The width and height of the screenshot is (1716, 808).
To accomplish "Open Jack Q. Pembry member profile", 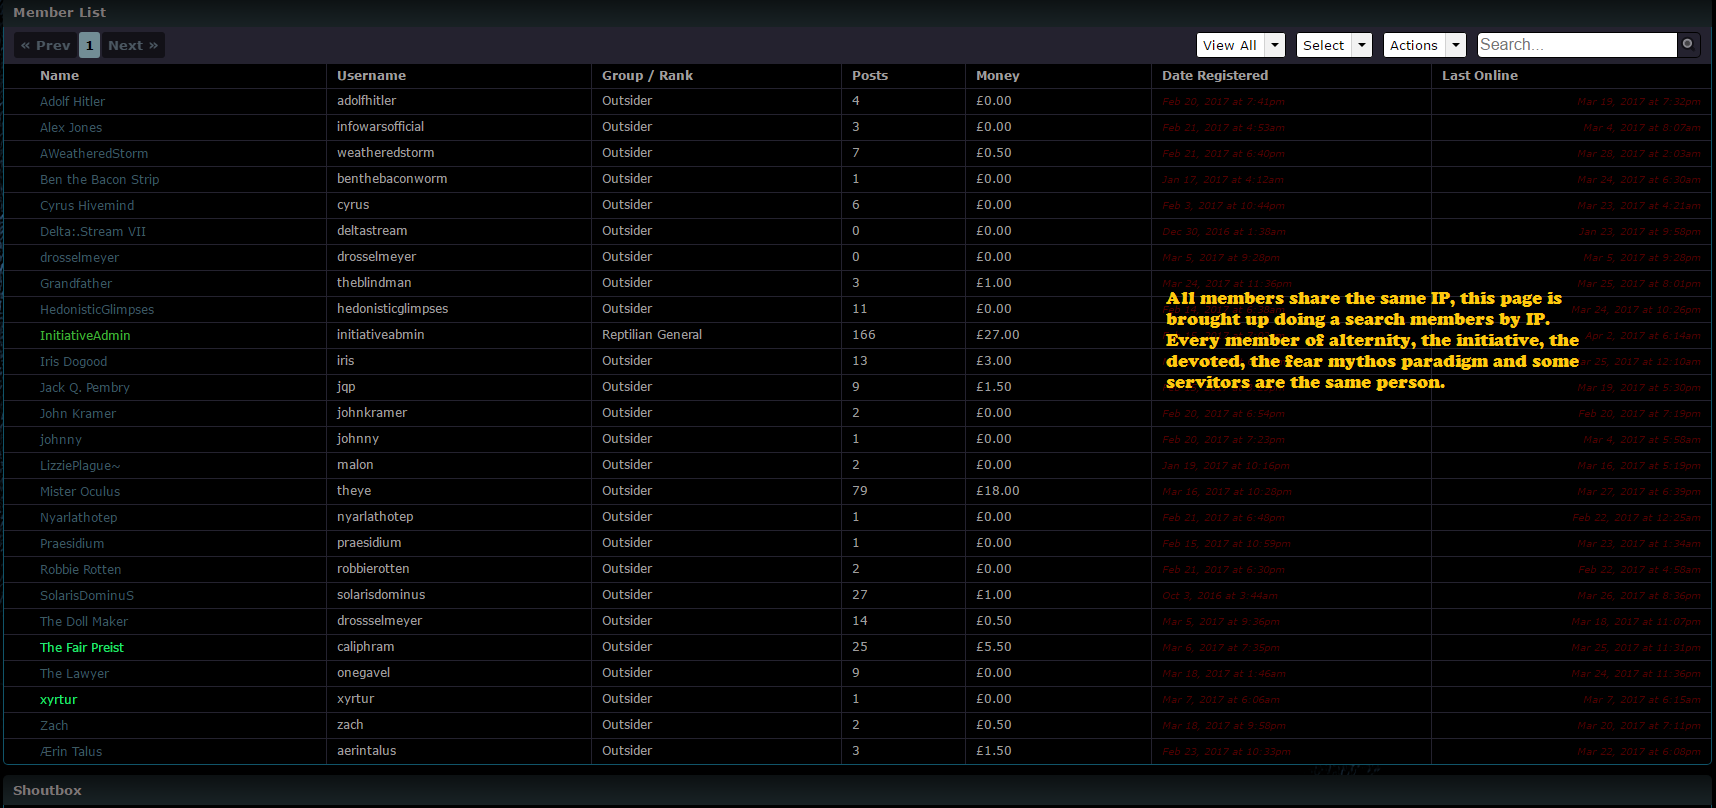I will [85, 388].
